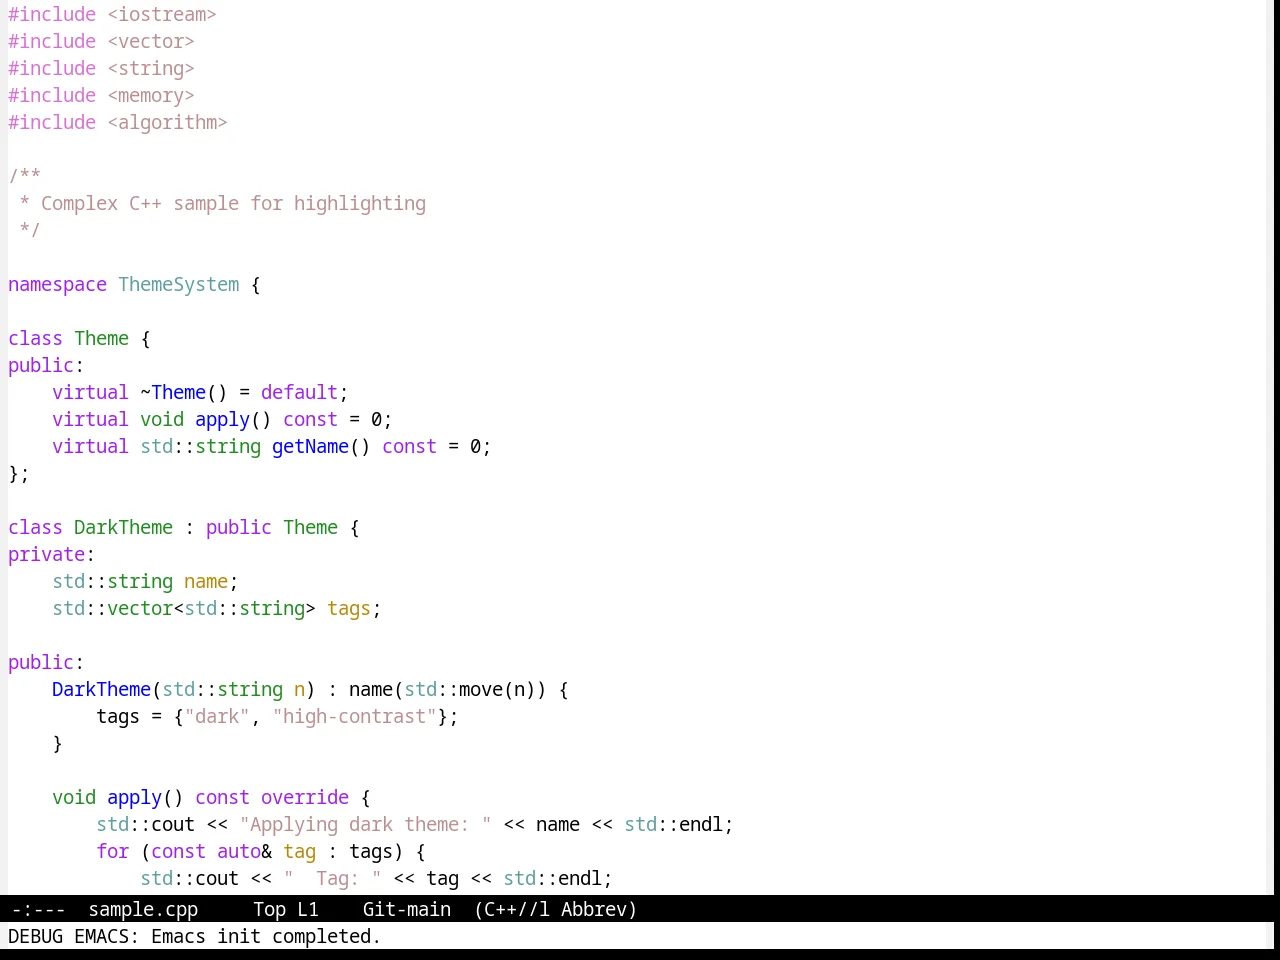Click the member variable name in "std::string name;"
This screenshot has height=960, width=1280.
point(206,581)
